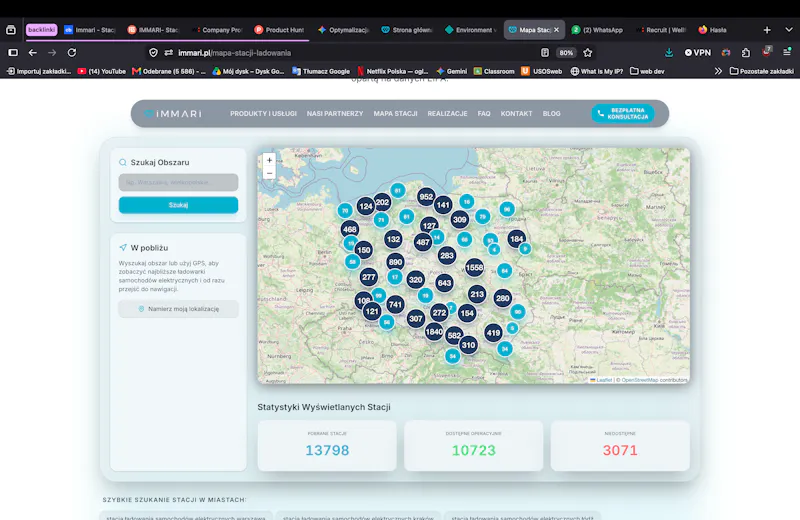Focus the Szukaj Obszaru search field
Screen dimensions: 800x520
[179, 182]
